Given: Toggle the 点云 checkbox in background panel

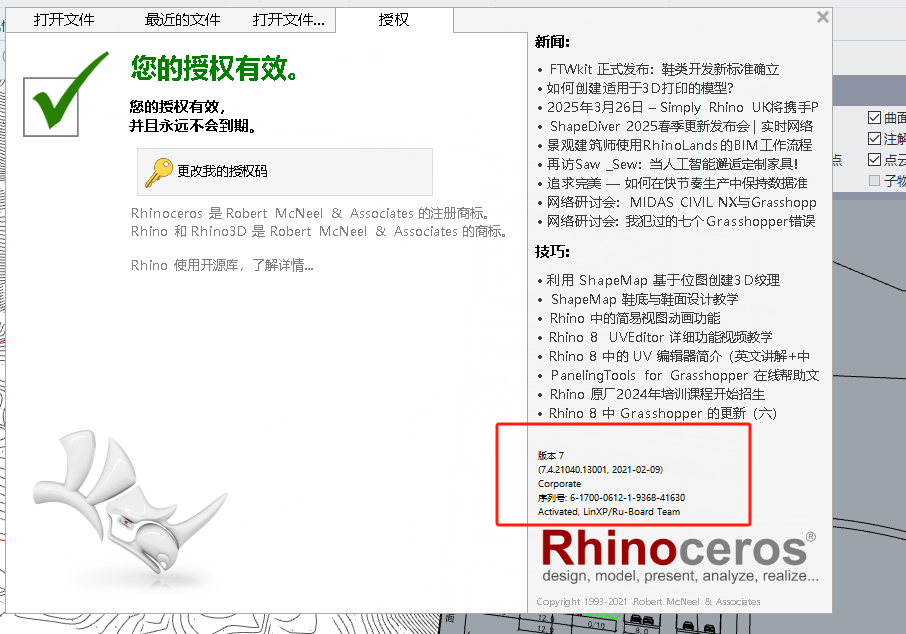Looking at the screenshot, I should pos(874,160).
